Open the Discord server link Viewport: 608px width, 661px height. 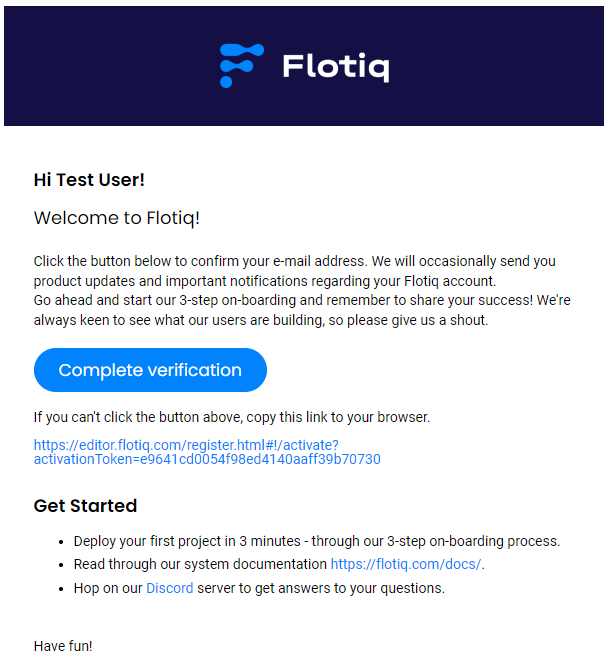pos(169,588)
